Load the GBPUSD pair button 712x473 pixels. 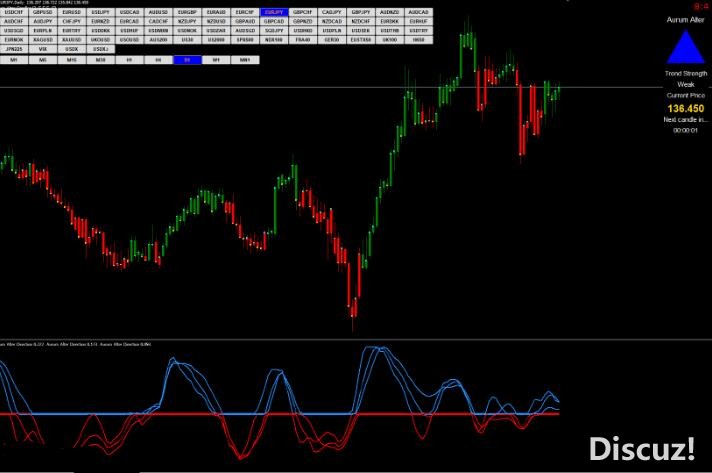(43, 12)
